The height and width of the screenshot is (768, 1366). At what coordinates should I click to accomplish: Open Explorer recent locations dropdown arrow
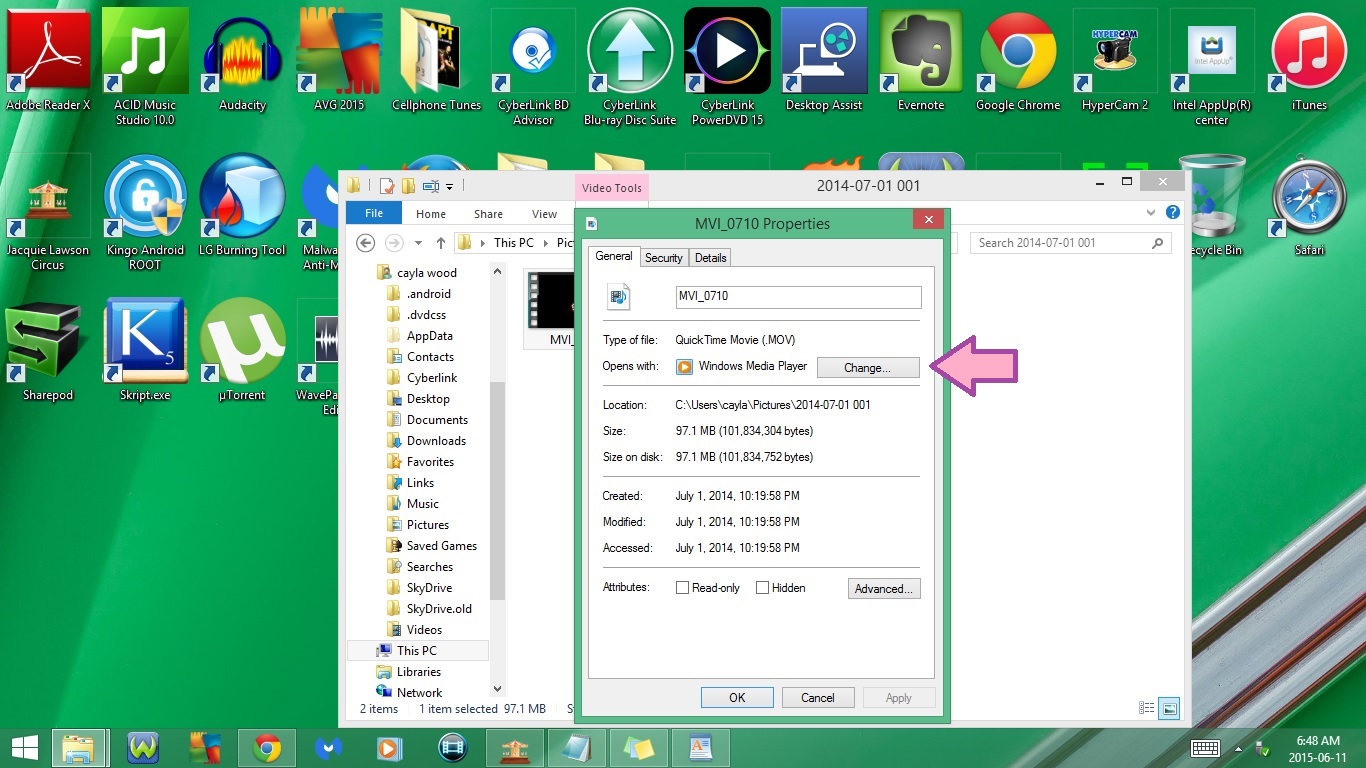pyautogui.click(x=418, y=243)
